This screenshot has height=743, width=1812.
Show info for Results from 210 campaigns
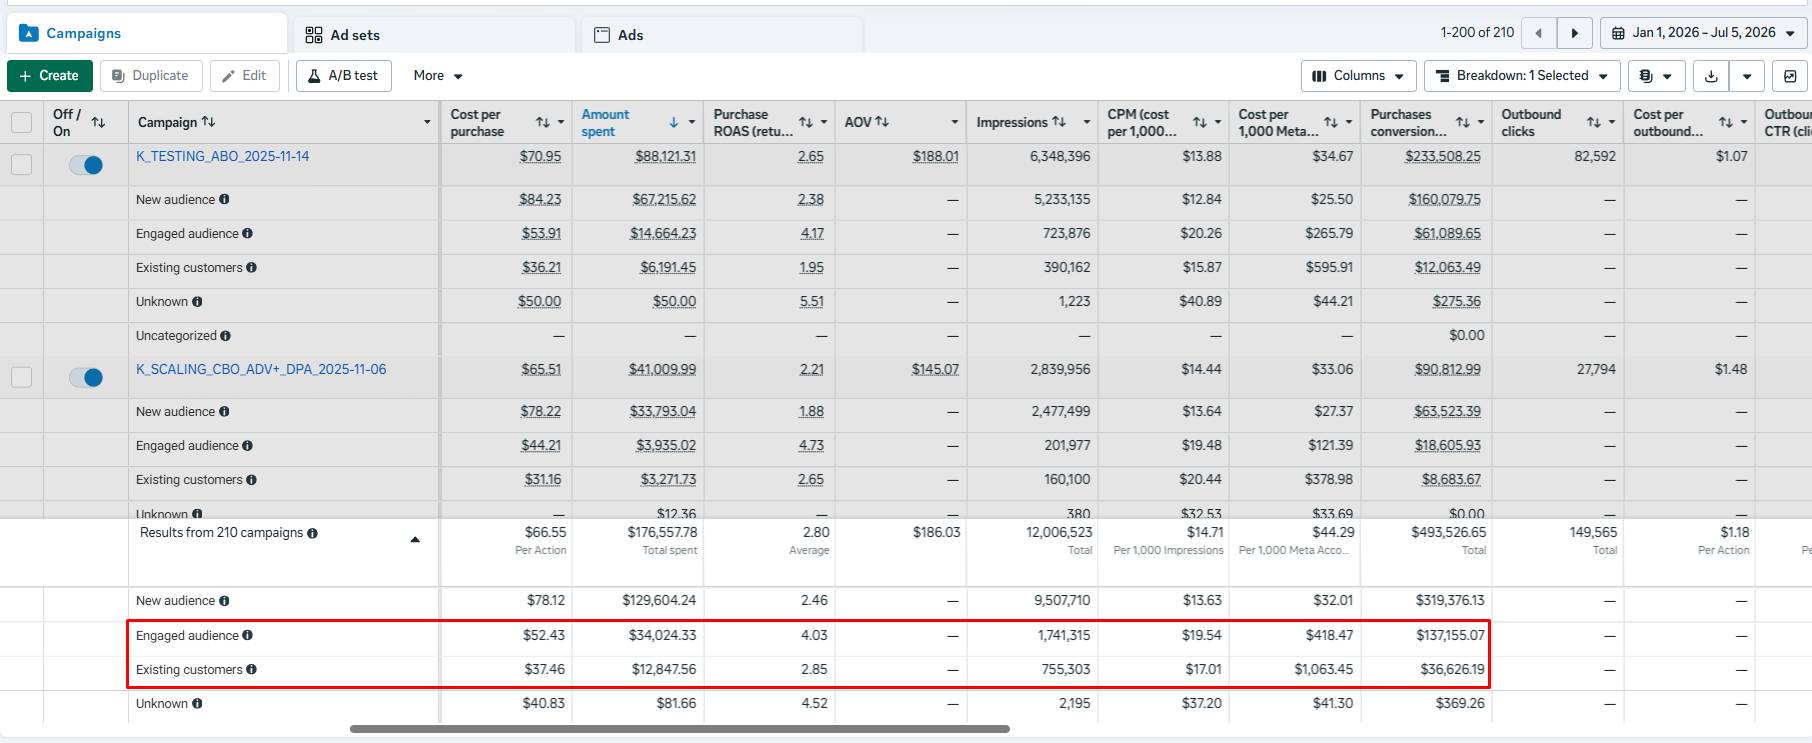coord(313,533)
